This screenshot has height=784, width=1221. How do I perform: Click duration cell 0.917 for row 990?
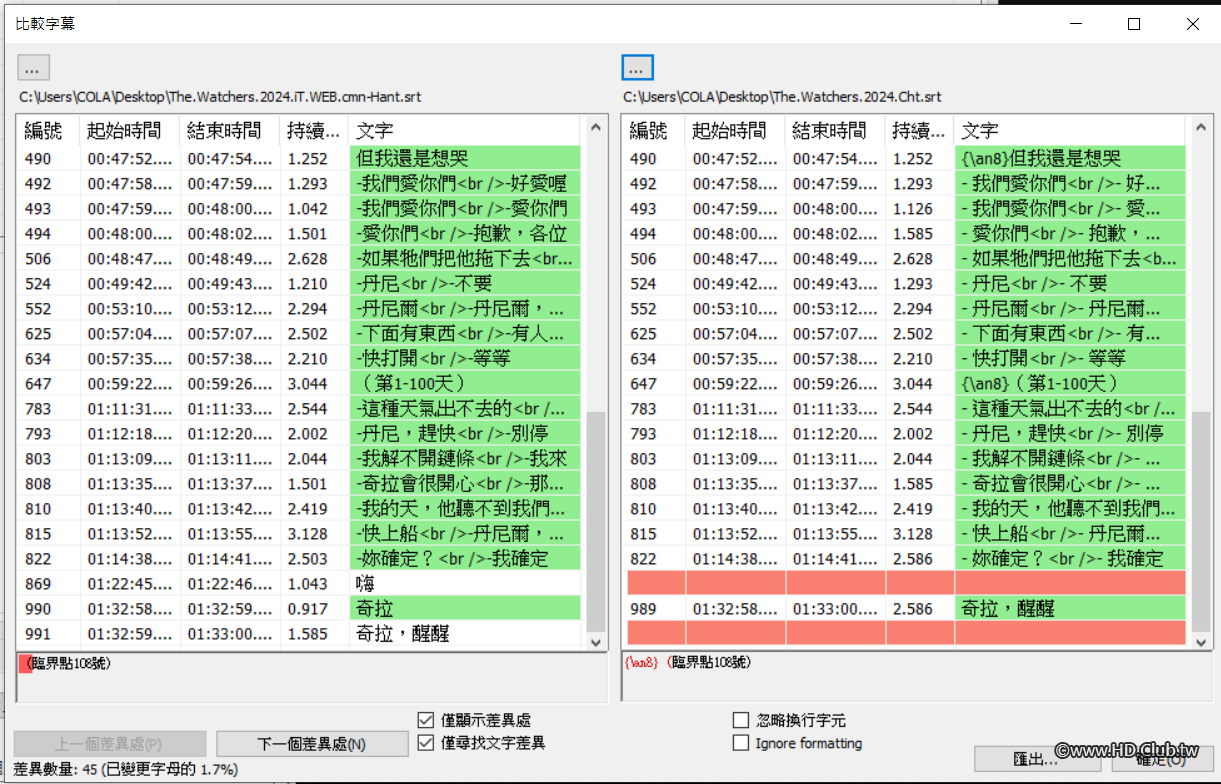click(x=307, y=608)
